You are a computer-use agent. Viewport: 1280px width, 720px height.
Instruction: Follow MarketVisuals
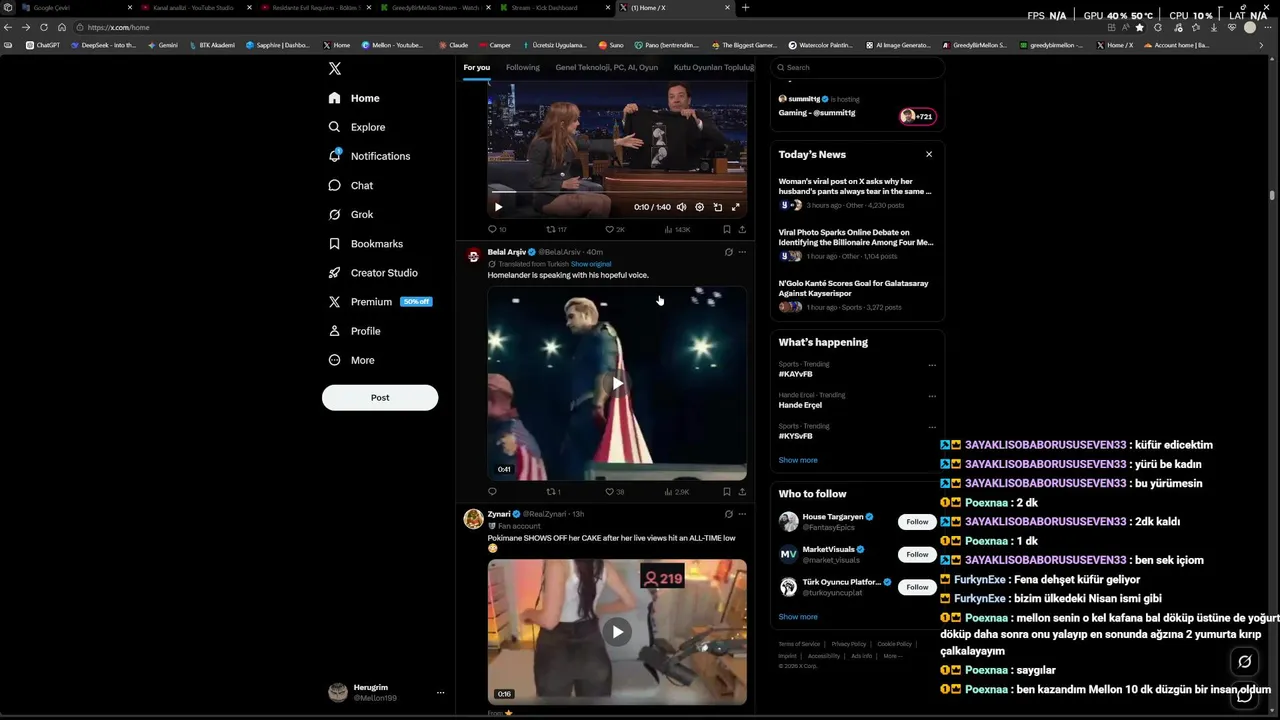(917, 554)
